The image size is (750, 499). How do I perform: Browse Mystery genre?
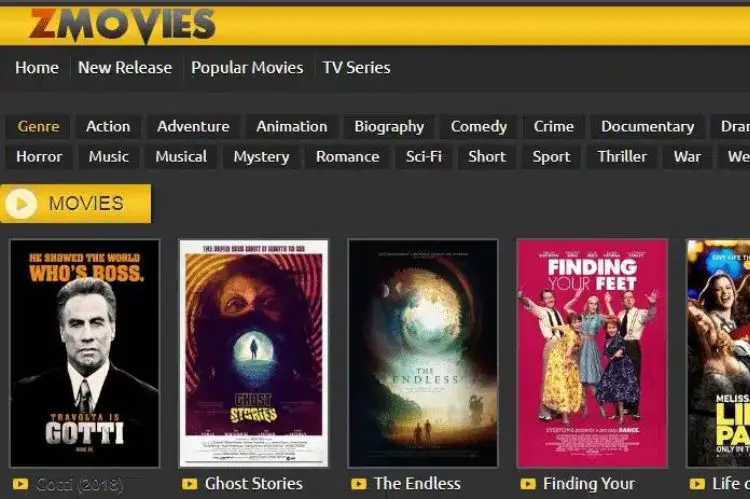[x=261, y=156]
